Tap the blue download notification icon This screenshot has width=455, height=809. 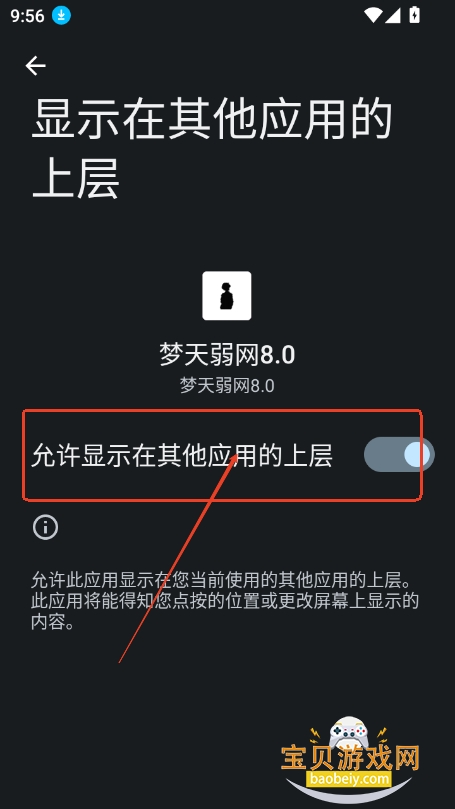[61, 15]
